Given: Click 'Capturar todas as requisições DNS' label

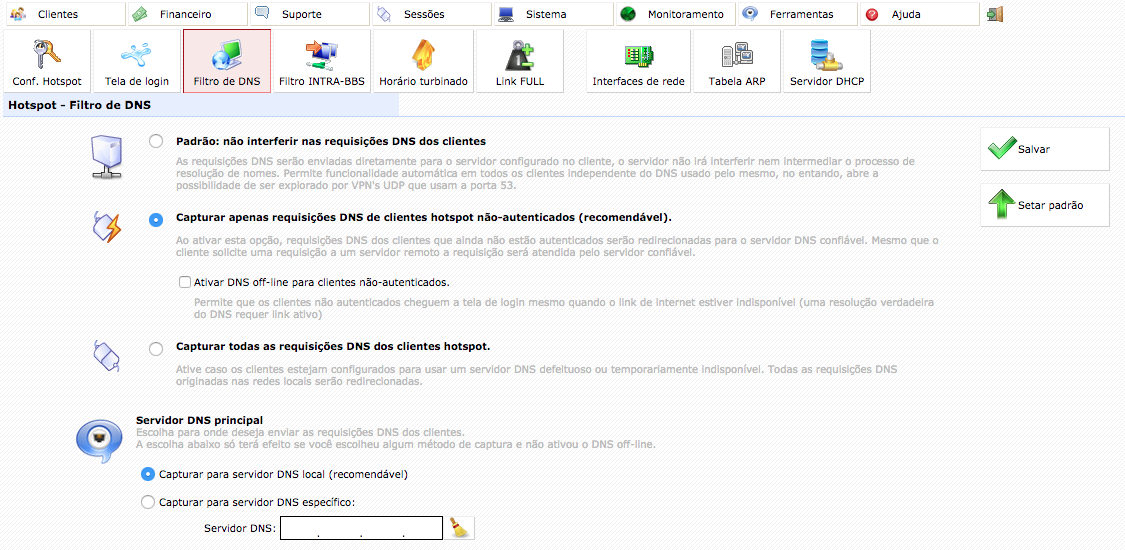Looking at the screenshot, I should tap(333, 346).
